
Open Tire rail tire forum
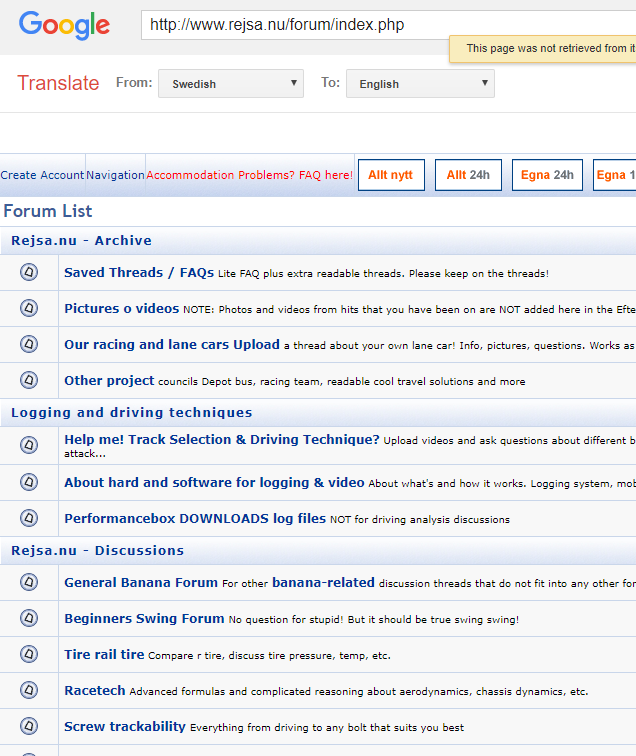point(104,654)
